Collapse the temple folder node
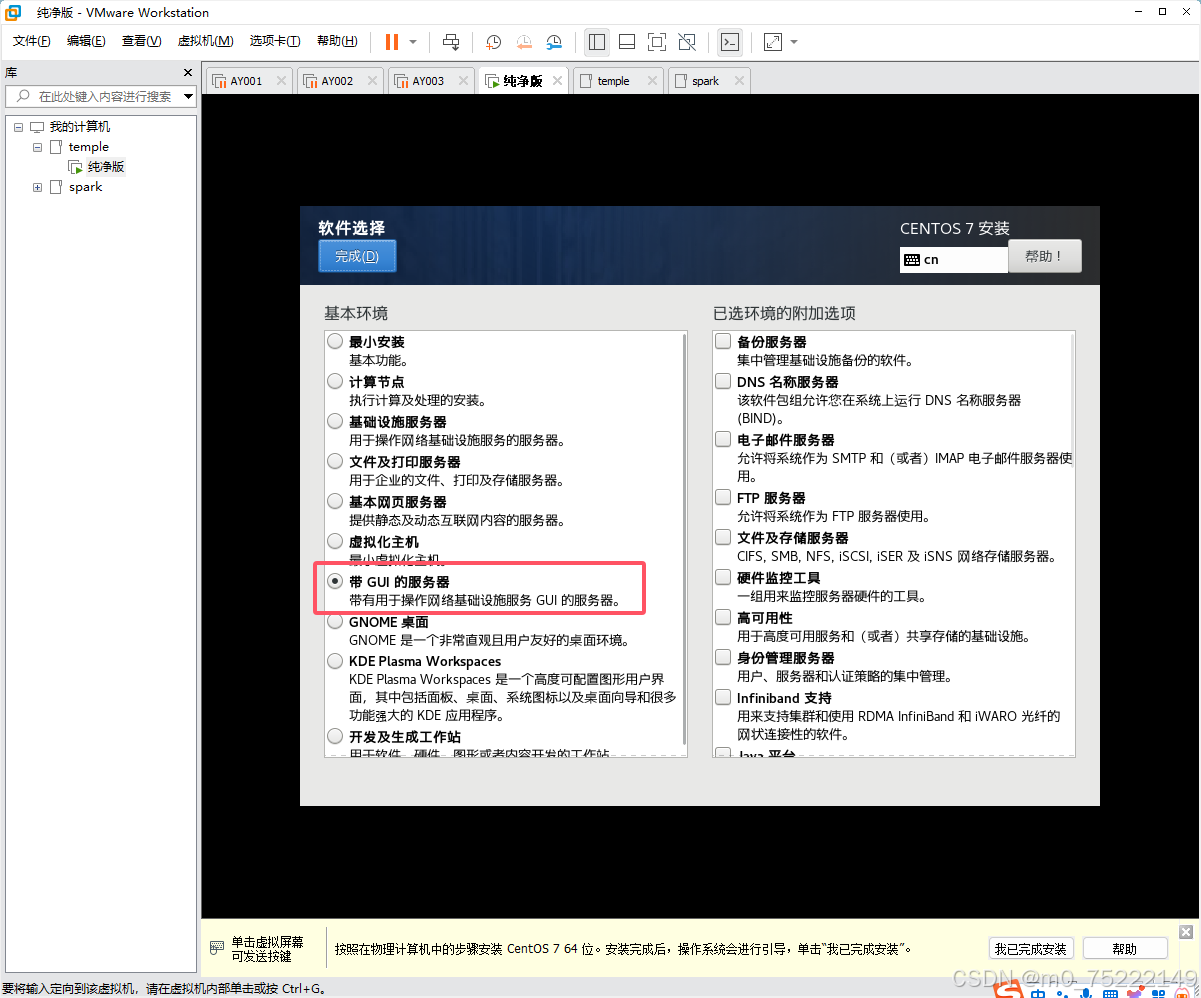1201x998 pixels. click(x=37, y=147)
